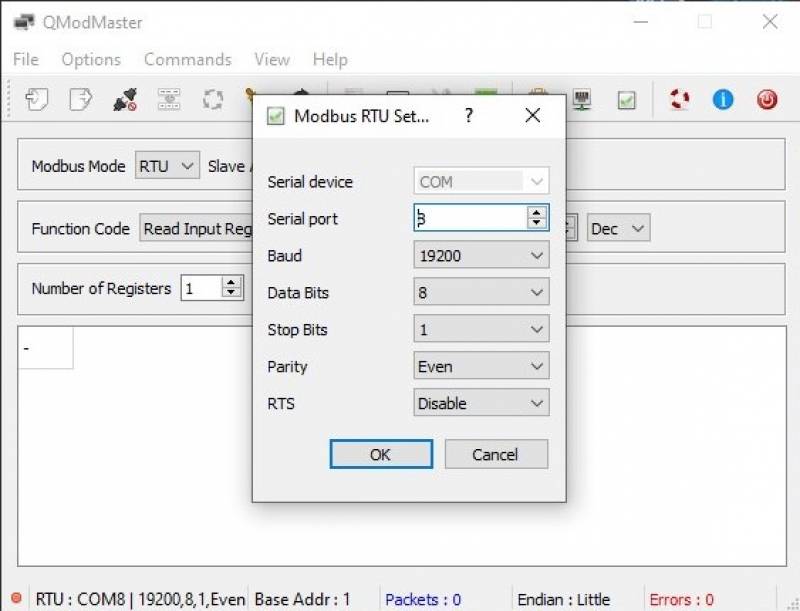Click status bar text 'Packets : 0'
800x611 pixels.
[x=423, y=599]
